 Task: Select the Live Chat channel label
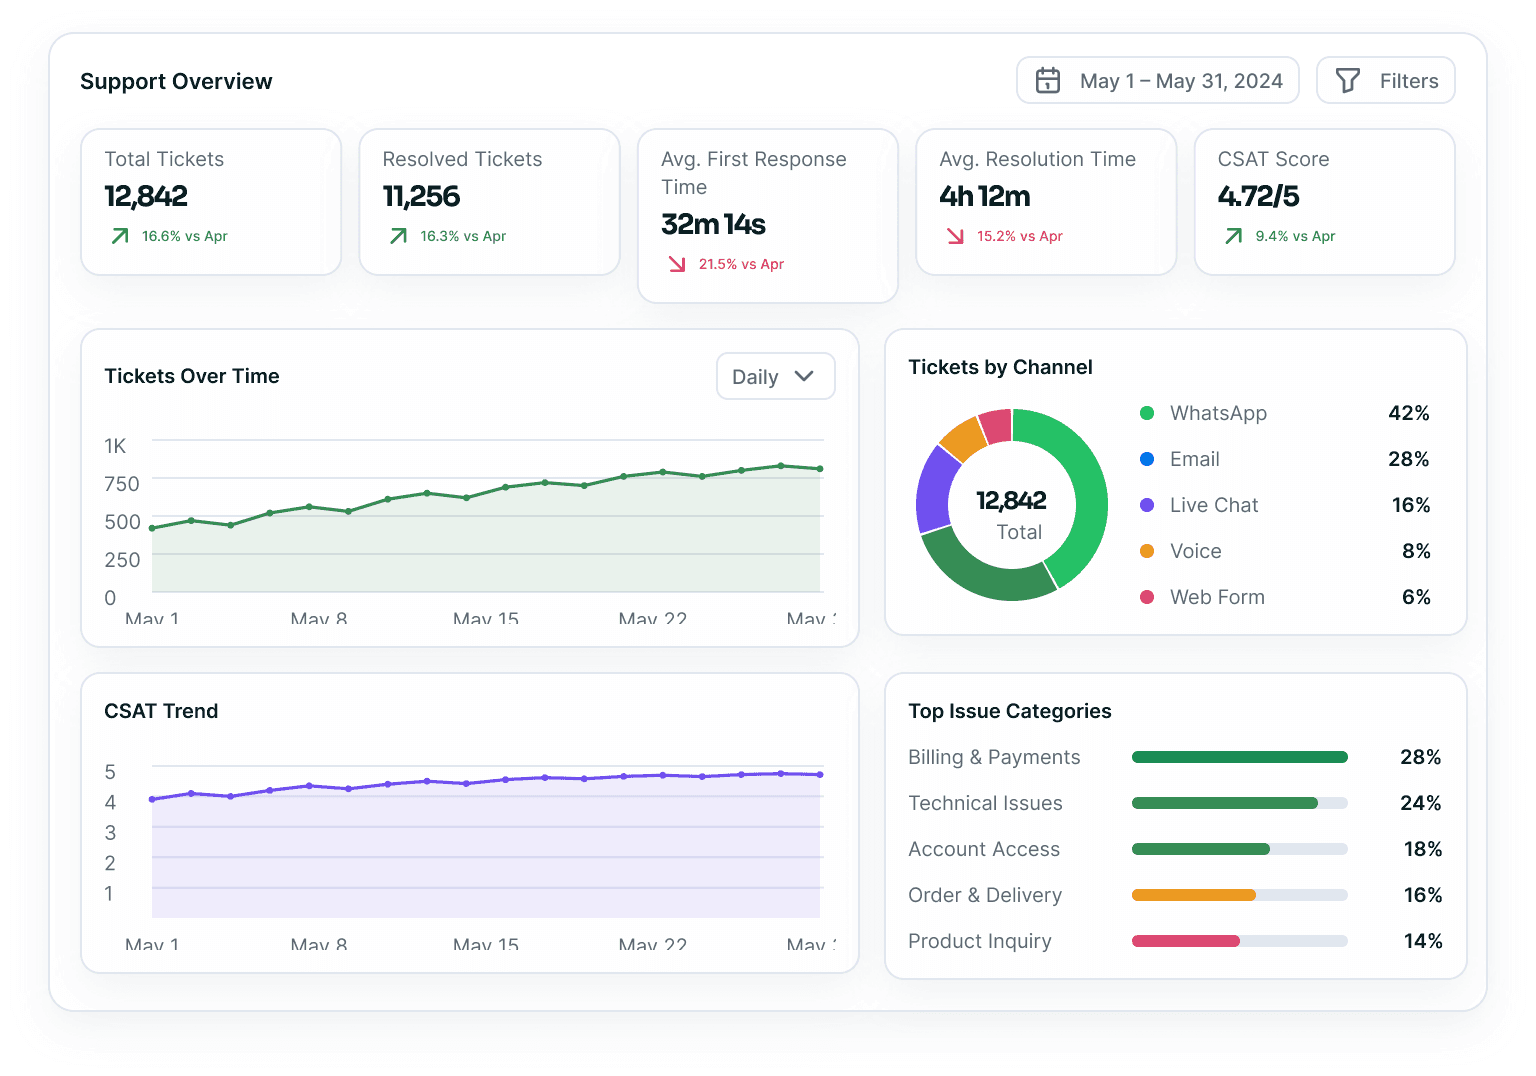click(1214, 505)
